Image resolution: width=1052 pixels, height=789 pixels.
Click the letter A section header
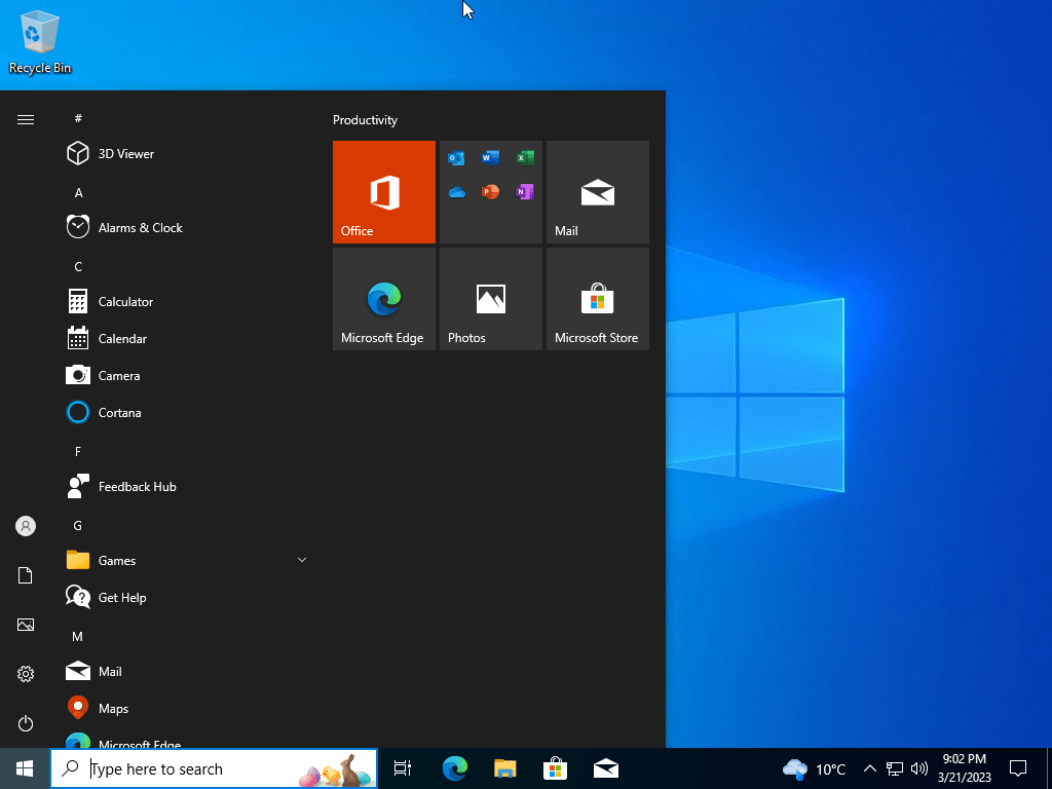[x=78, y=193]
